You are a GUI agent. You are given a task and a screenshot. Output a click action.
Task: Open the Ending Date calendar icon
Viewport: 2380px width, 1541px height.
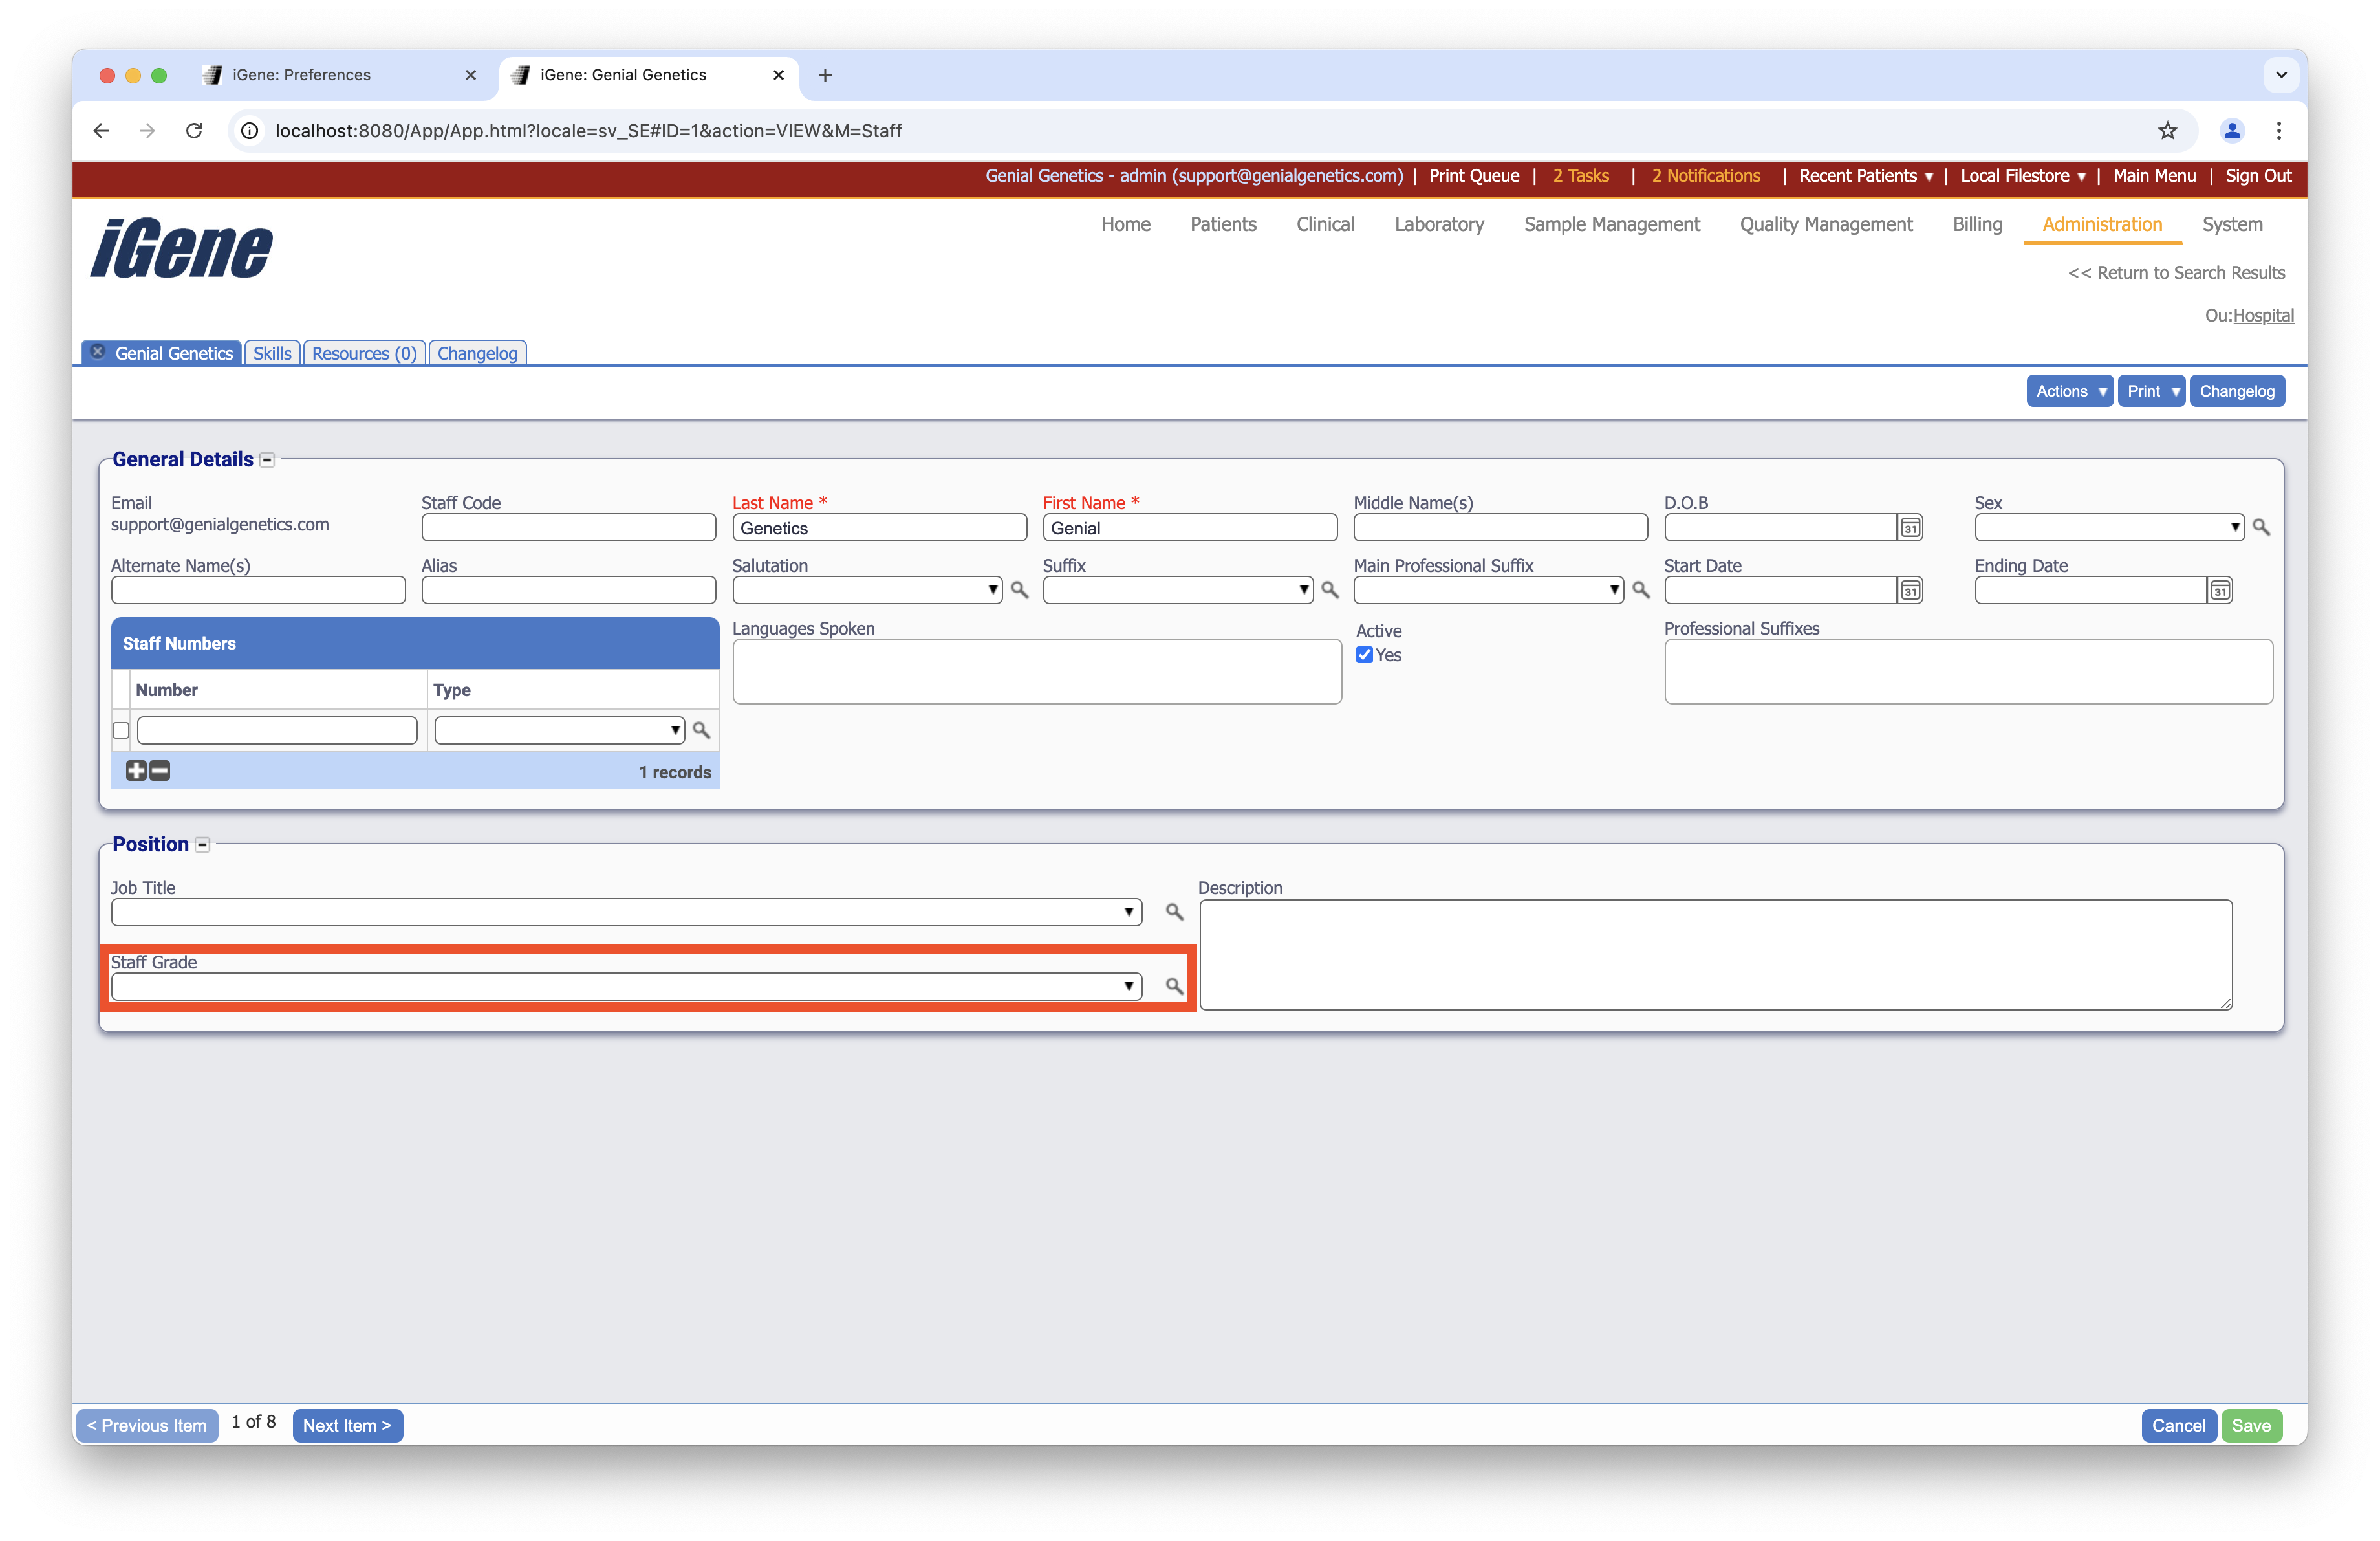point(2219,591)
